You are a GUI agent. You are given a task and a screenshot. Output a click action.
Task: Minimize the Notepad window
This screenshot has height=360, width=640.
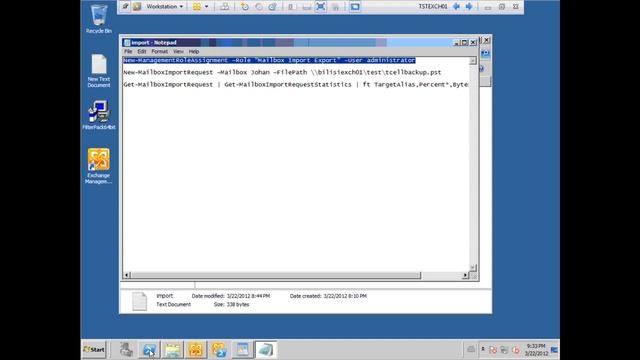[x=457, y=42]
